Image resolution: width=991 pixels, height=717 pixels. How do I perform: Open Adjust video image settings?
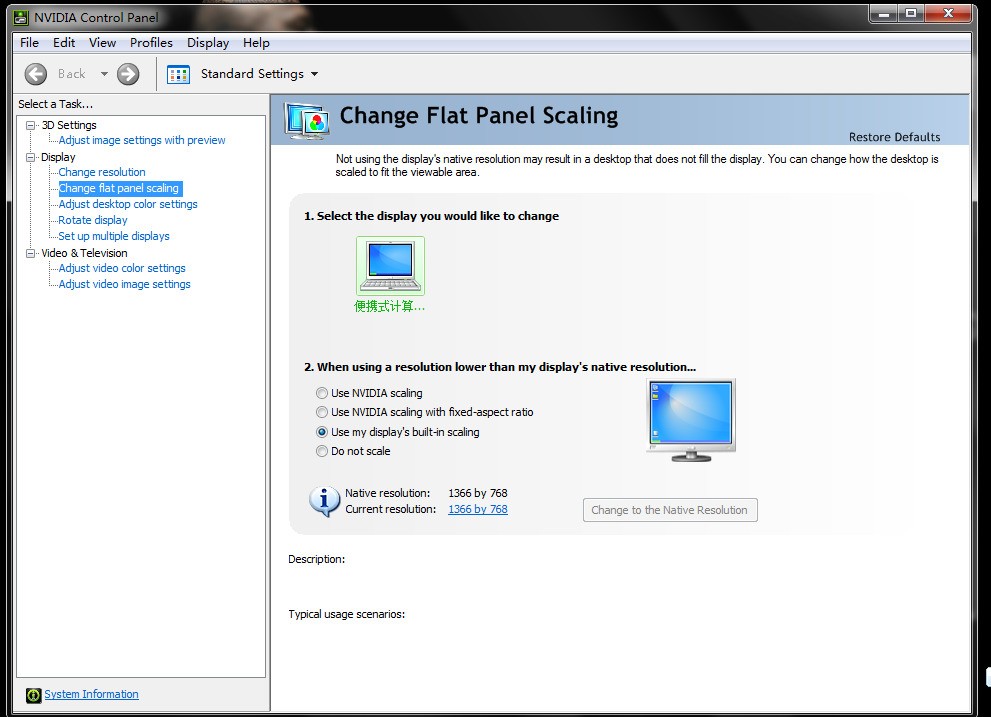pyautogui.click(x=125, y=285)
